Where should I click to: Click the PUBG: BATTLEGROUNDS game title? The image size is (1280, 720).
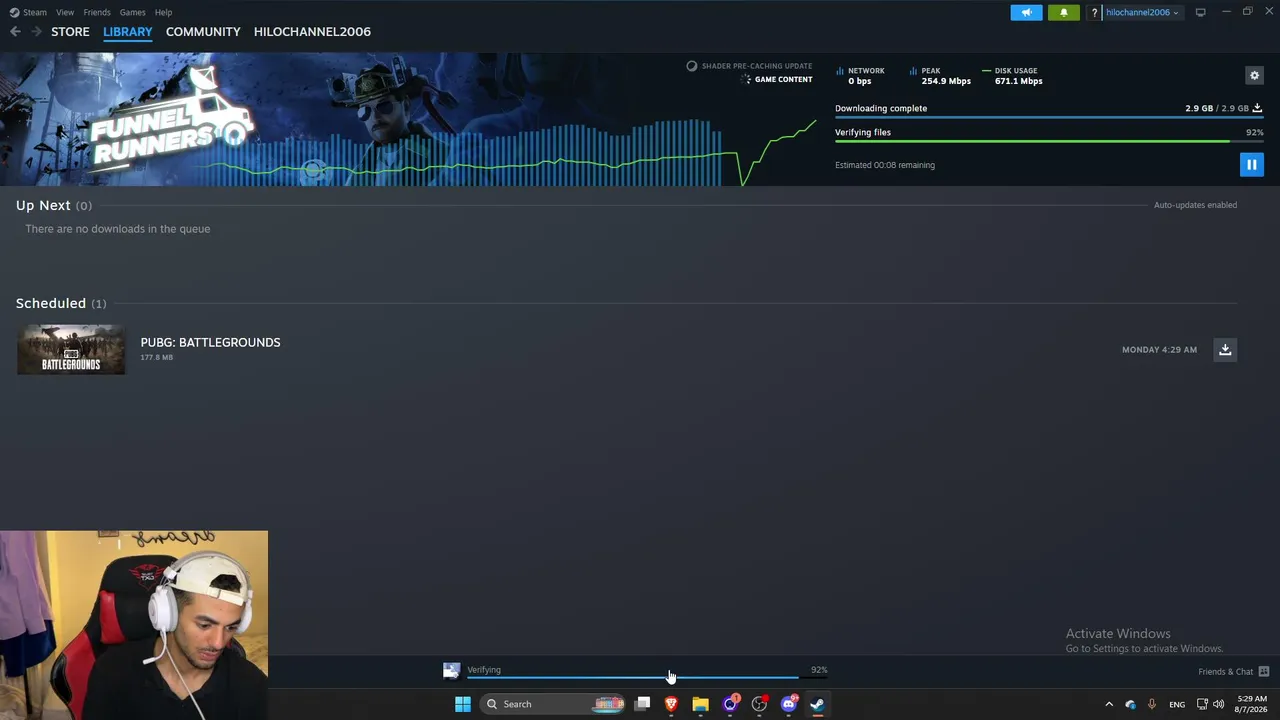pyautogui.click(x=210, y=342)
